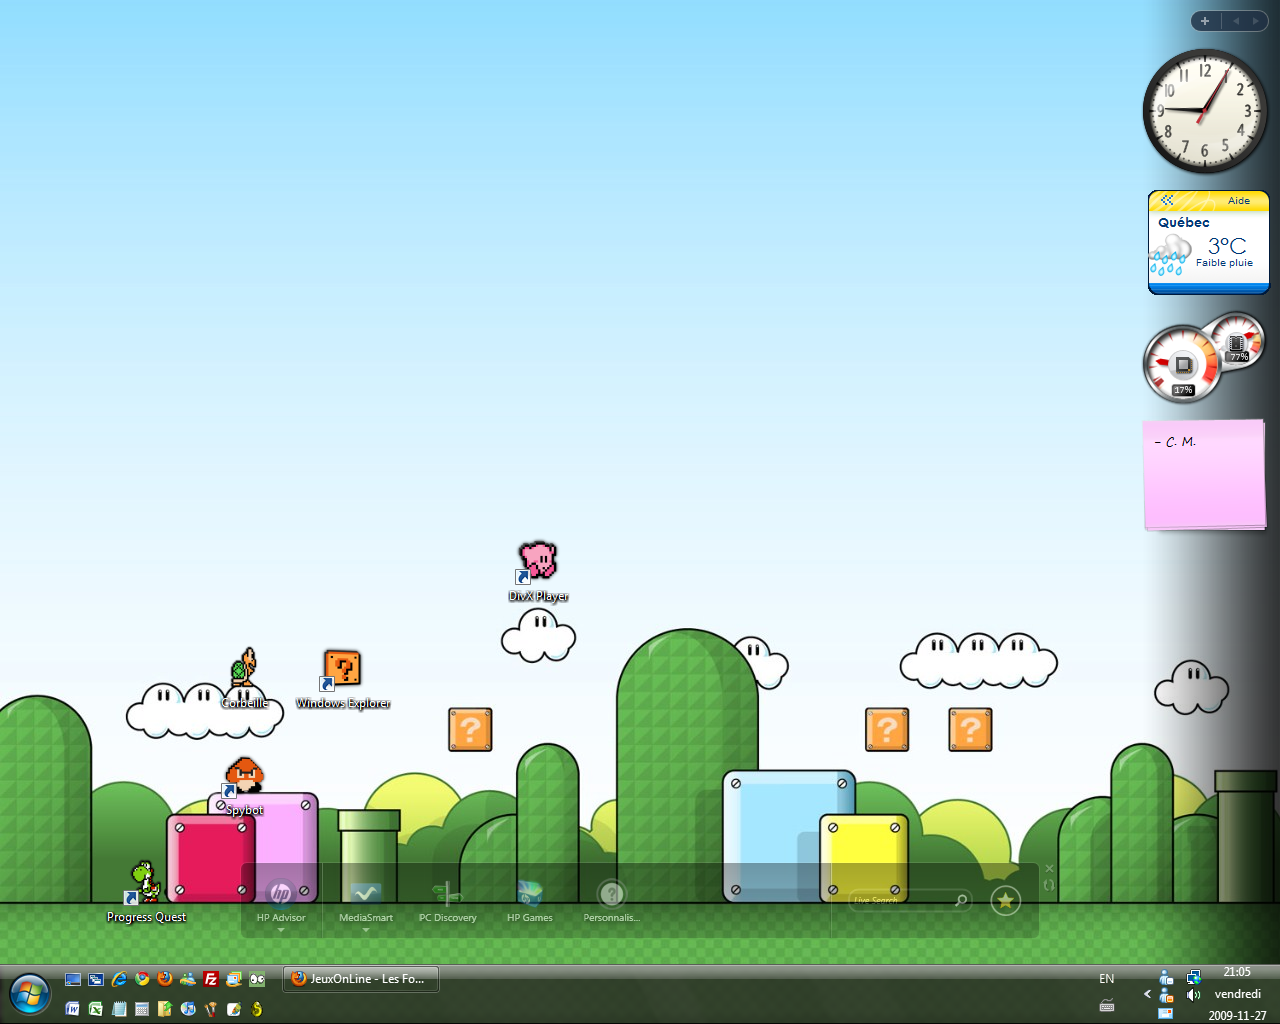Switch to the JeuxOnLine Firefox taskbar button
The height and width of the screenshot is (1024, 1280).
361,979
